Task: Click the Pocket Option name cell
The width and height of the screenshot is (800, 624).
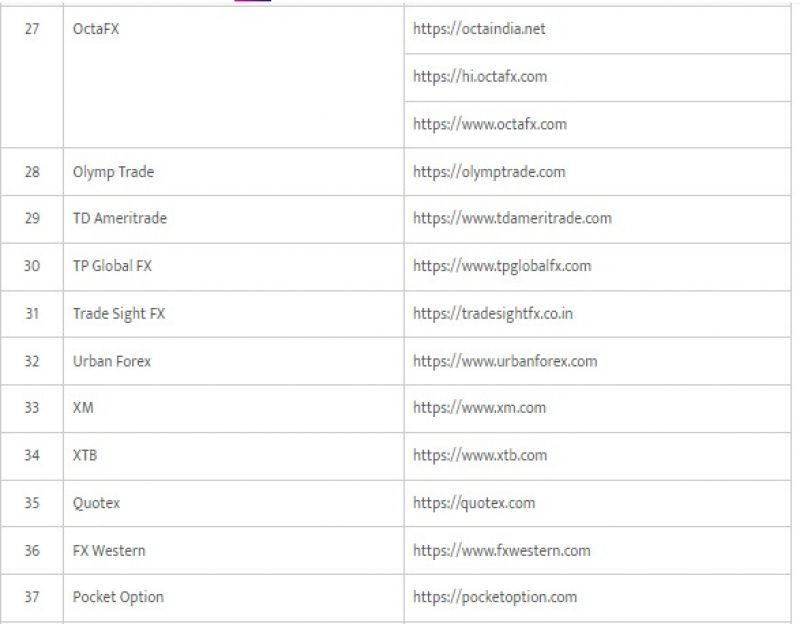Action: tap(118, 597)
